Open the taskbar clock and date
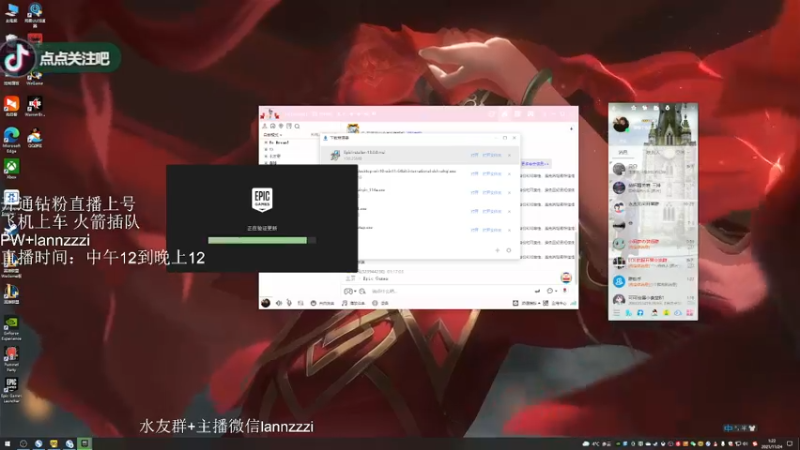The image size is (800, 450). click(771, 444)
